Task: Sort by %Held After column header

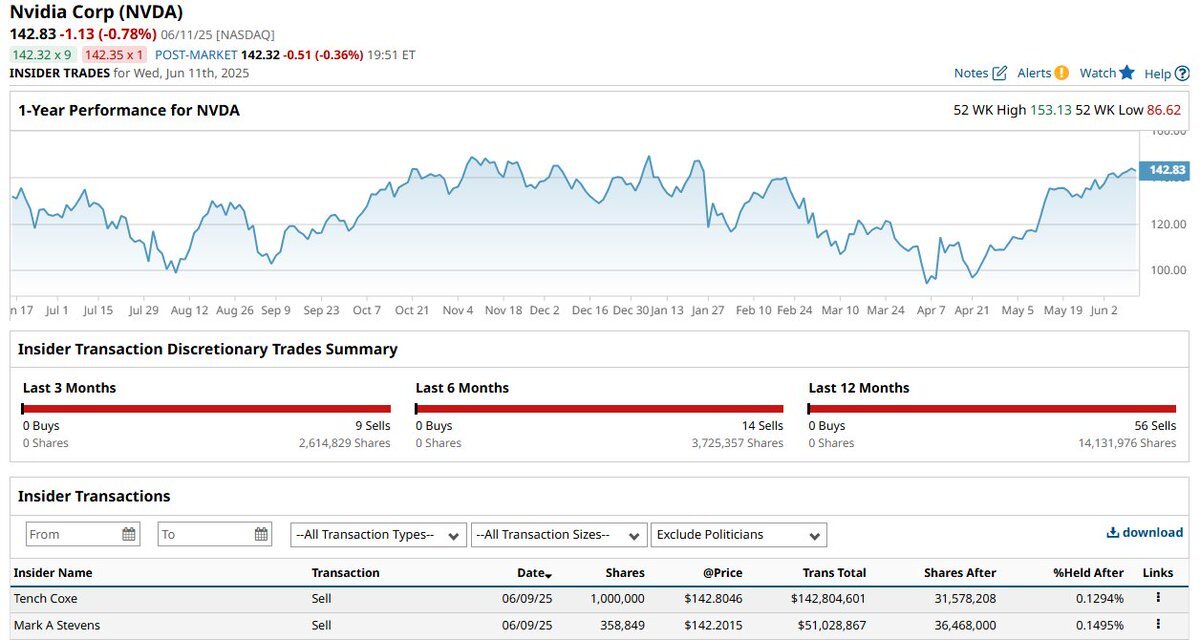Action: tap(1089, 573)
